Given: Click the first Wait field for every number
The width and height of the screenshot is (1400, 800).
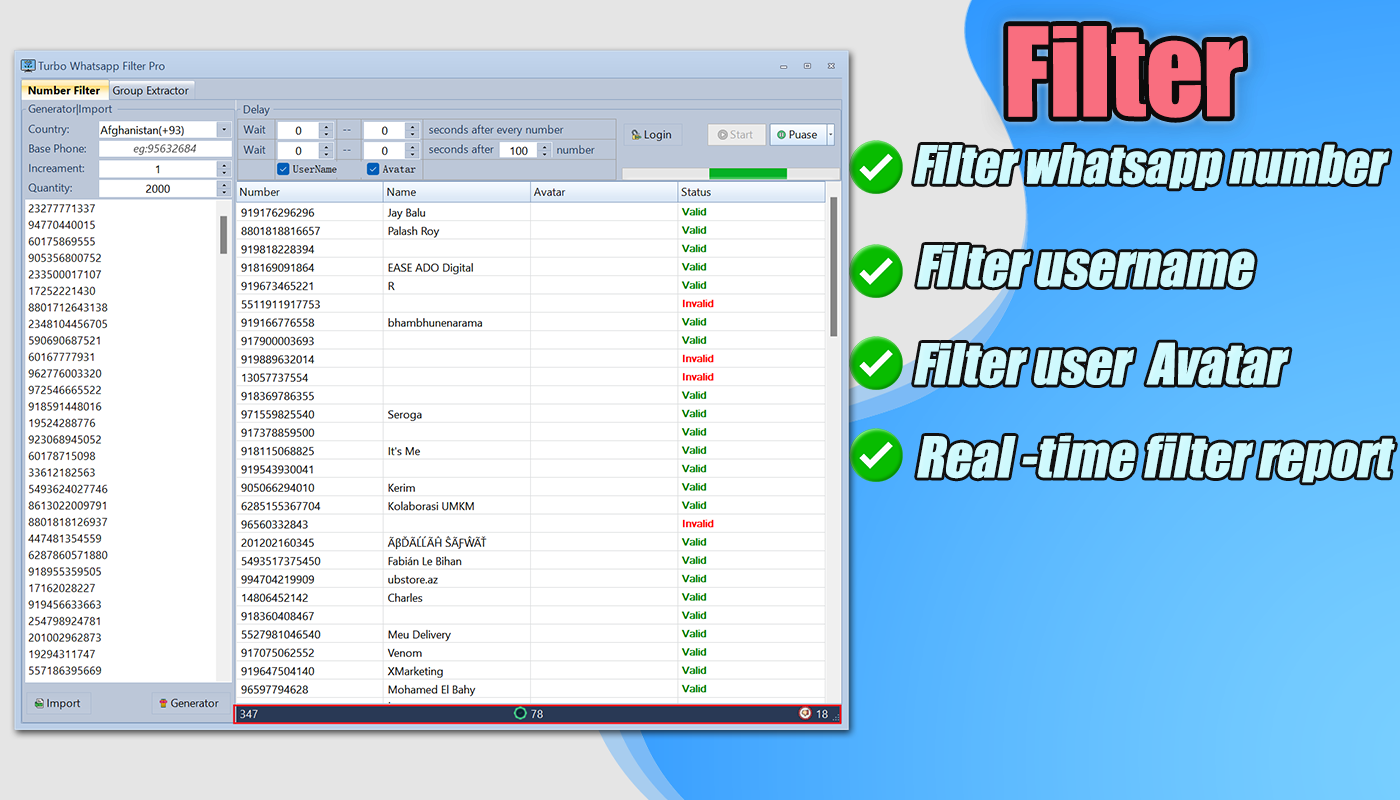Looking at the screenshot, I should click(298, 130).
